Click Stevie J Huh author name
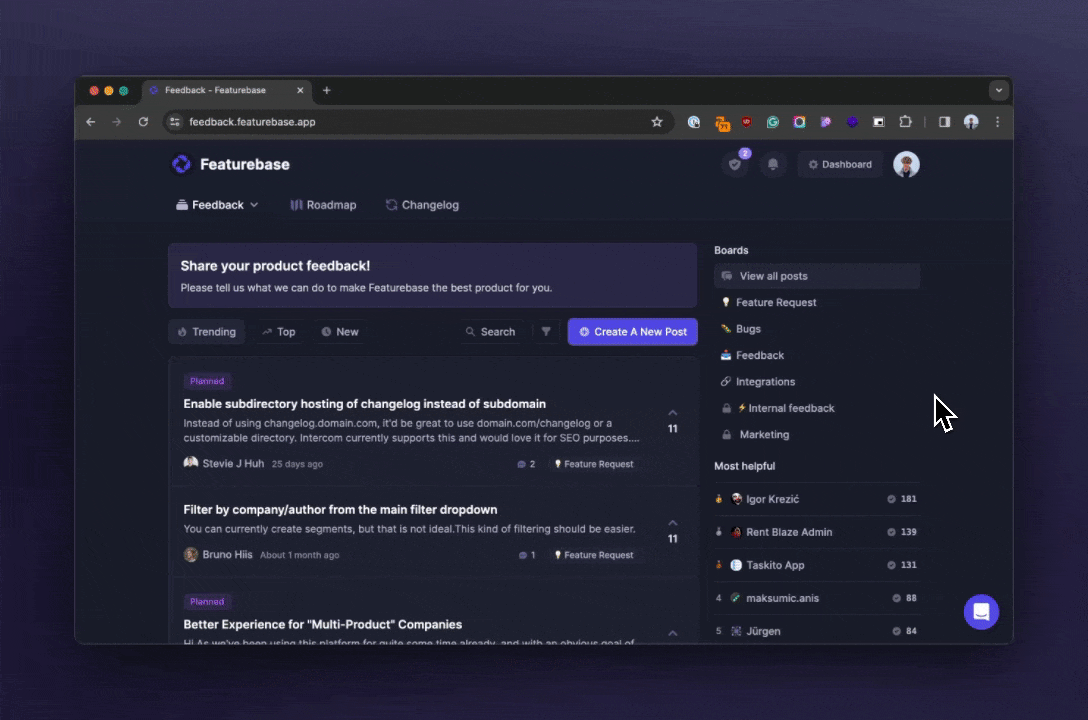This screenshot has height=720, width=1088. [233, 463]
